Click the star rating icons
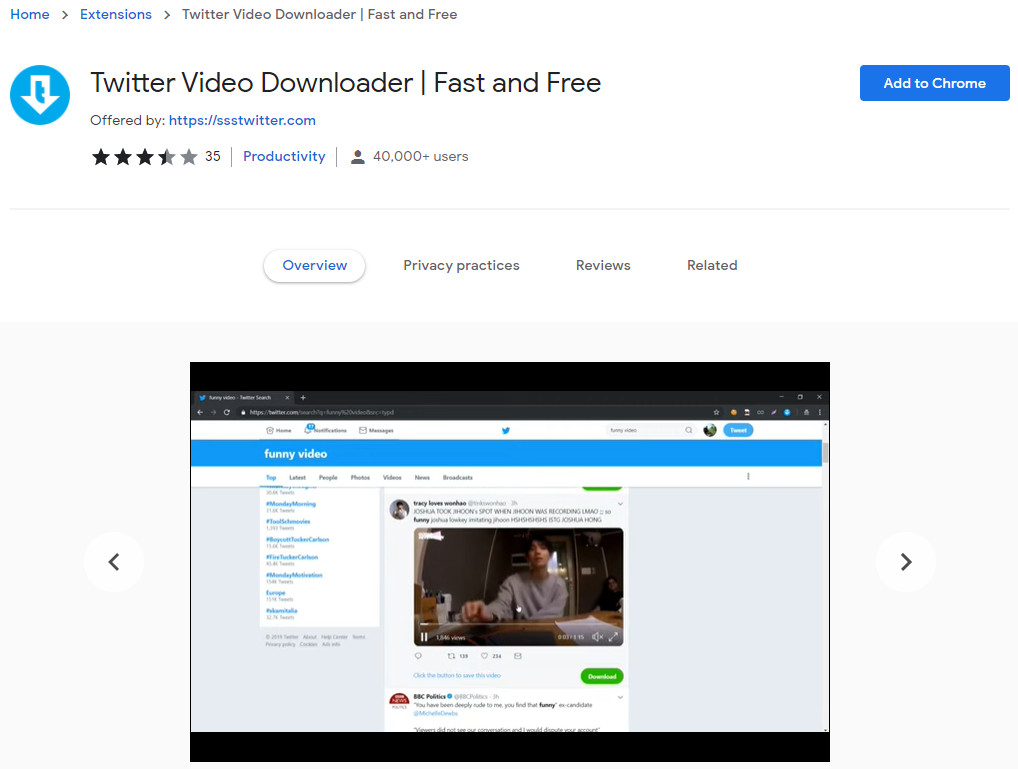The width and height of the screenshot is (1018, 769). 145,157
